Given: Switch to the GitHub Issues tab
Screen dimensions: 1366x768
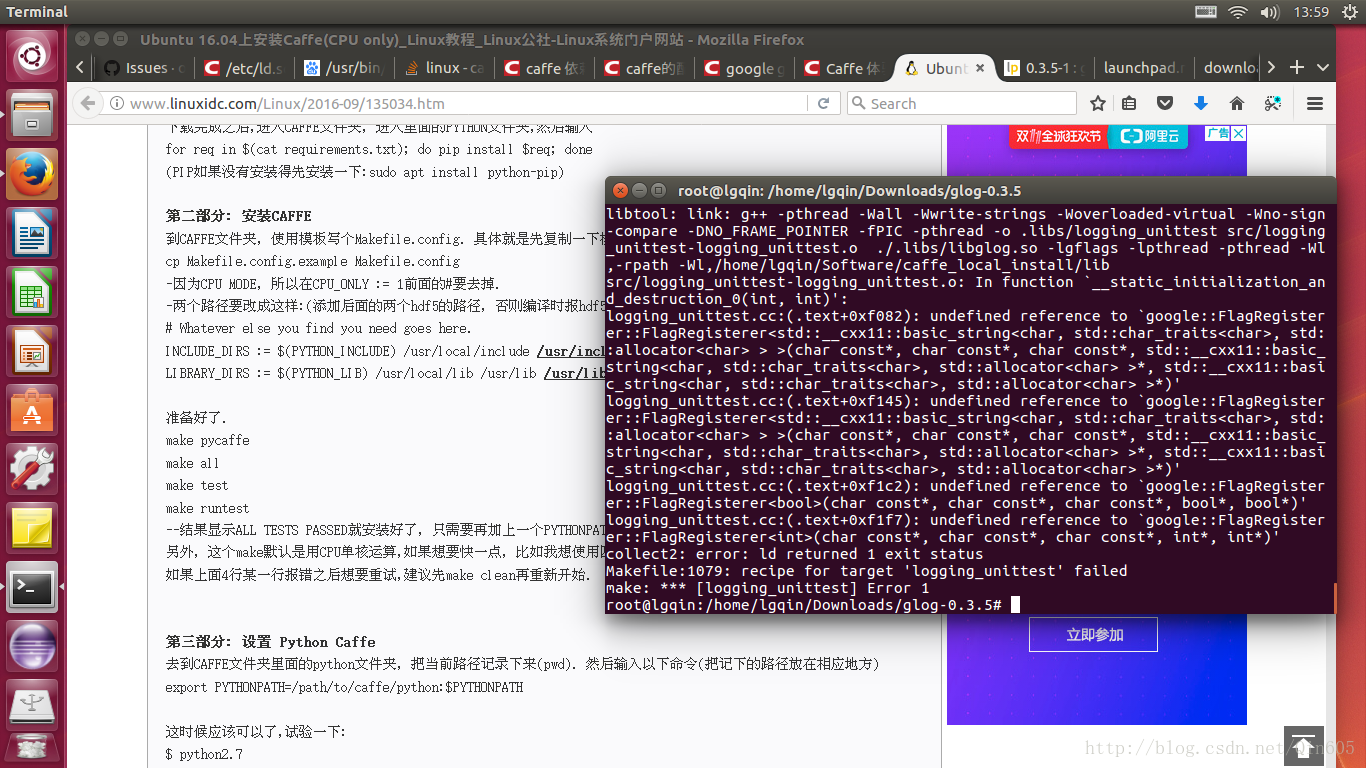Looking at the screenshot, I should coord(144,68).
